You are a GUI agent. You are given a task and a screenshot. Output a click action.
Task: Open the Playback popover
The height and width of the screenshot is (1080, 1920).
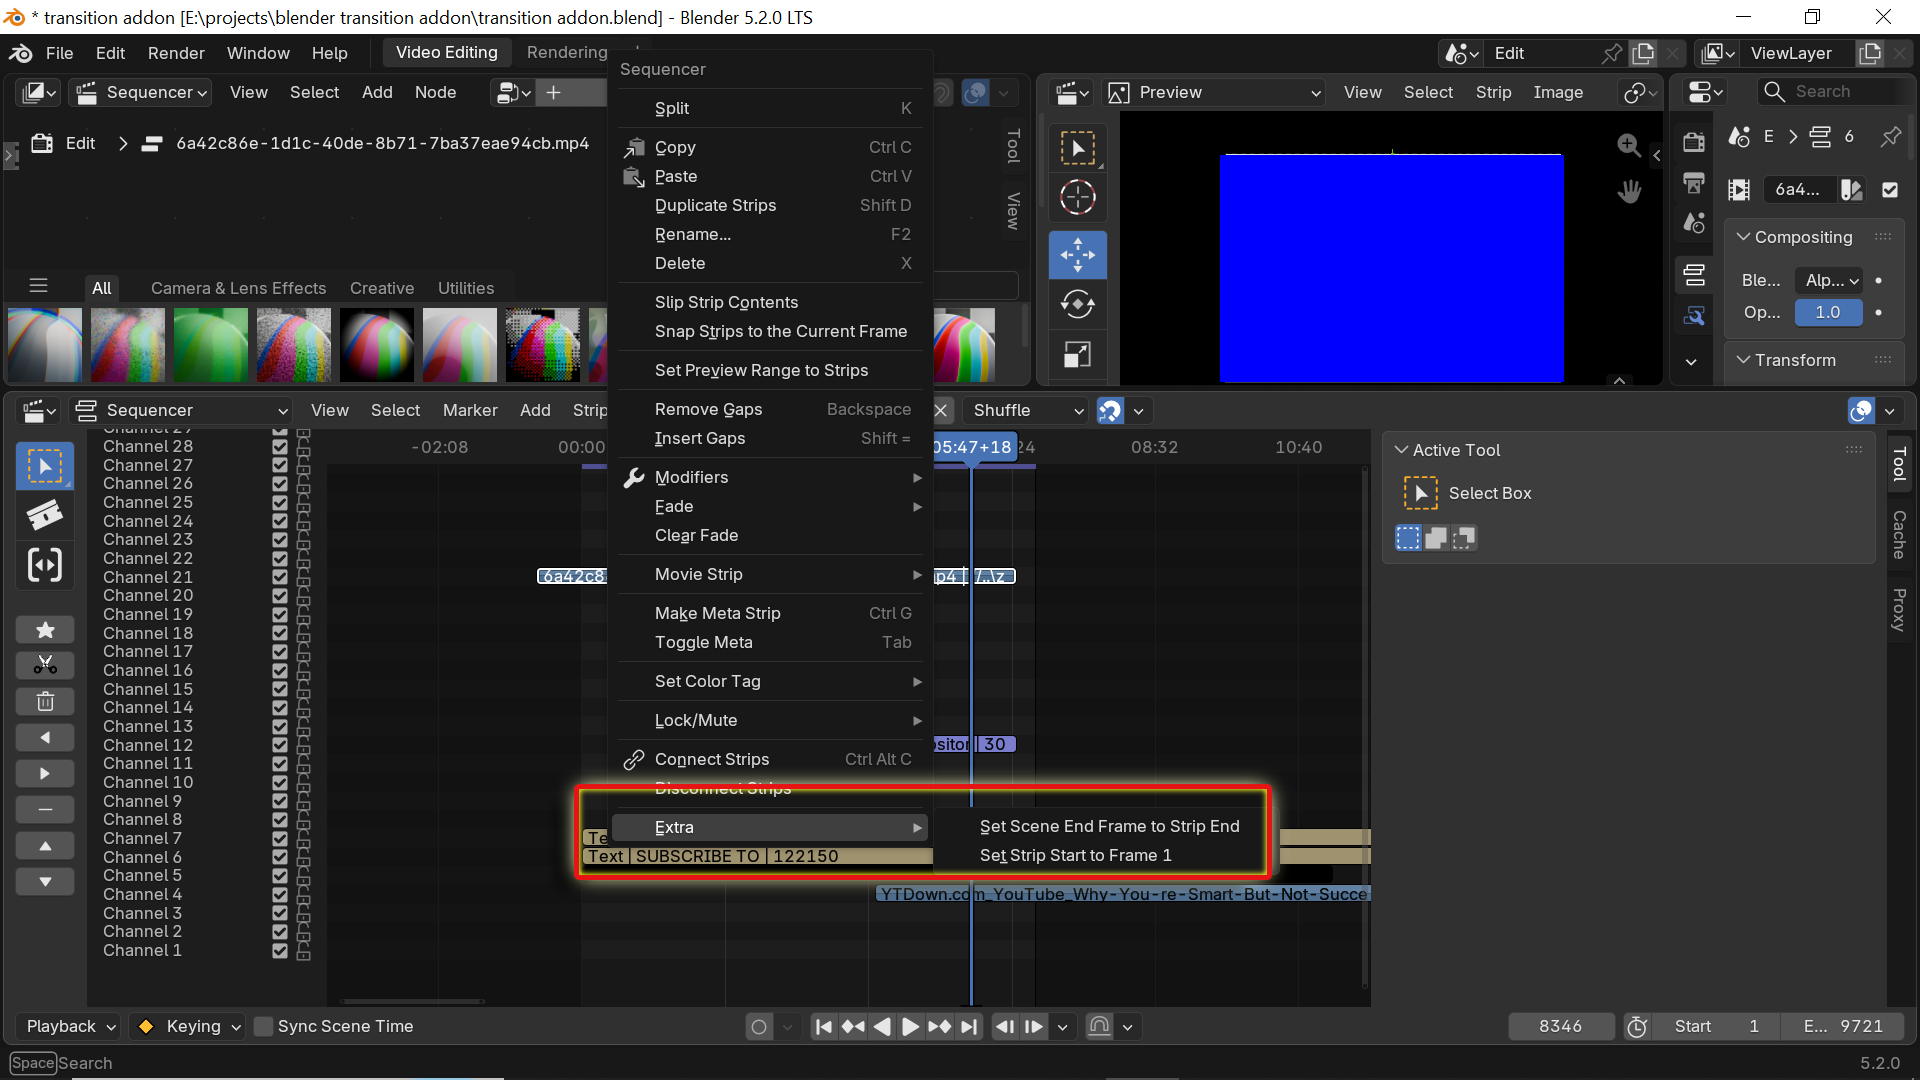click(70, 1026)
